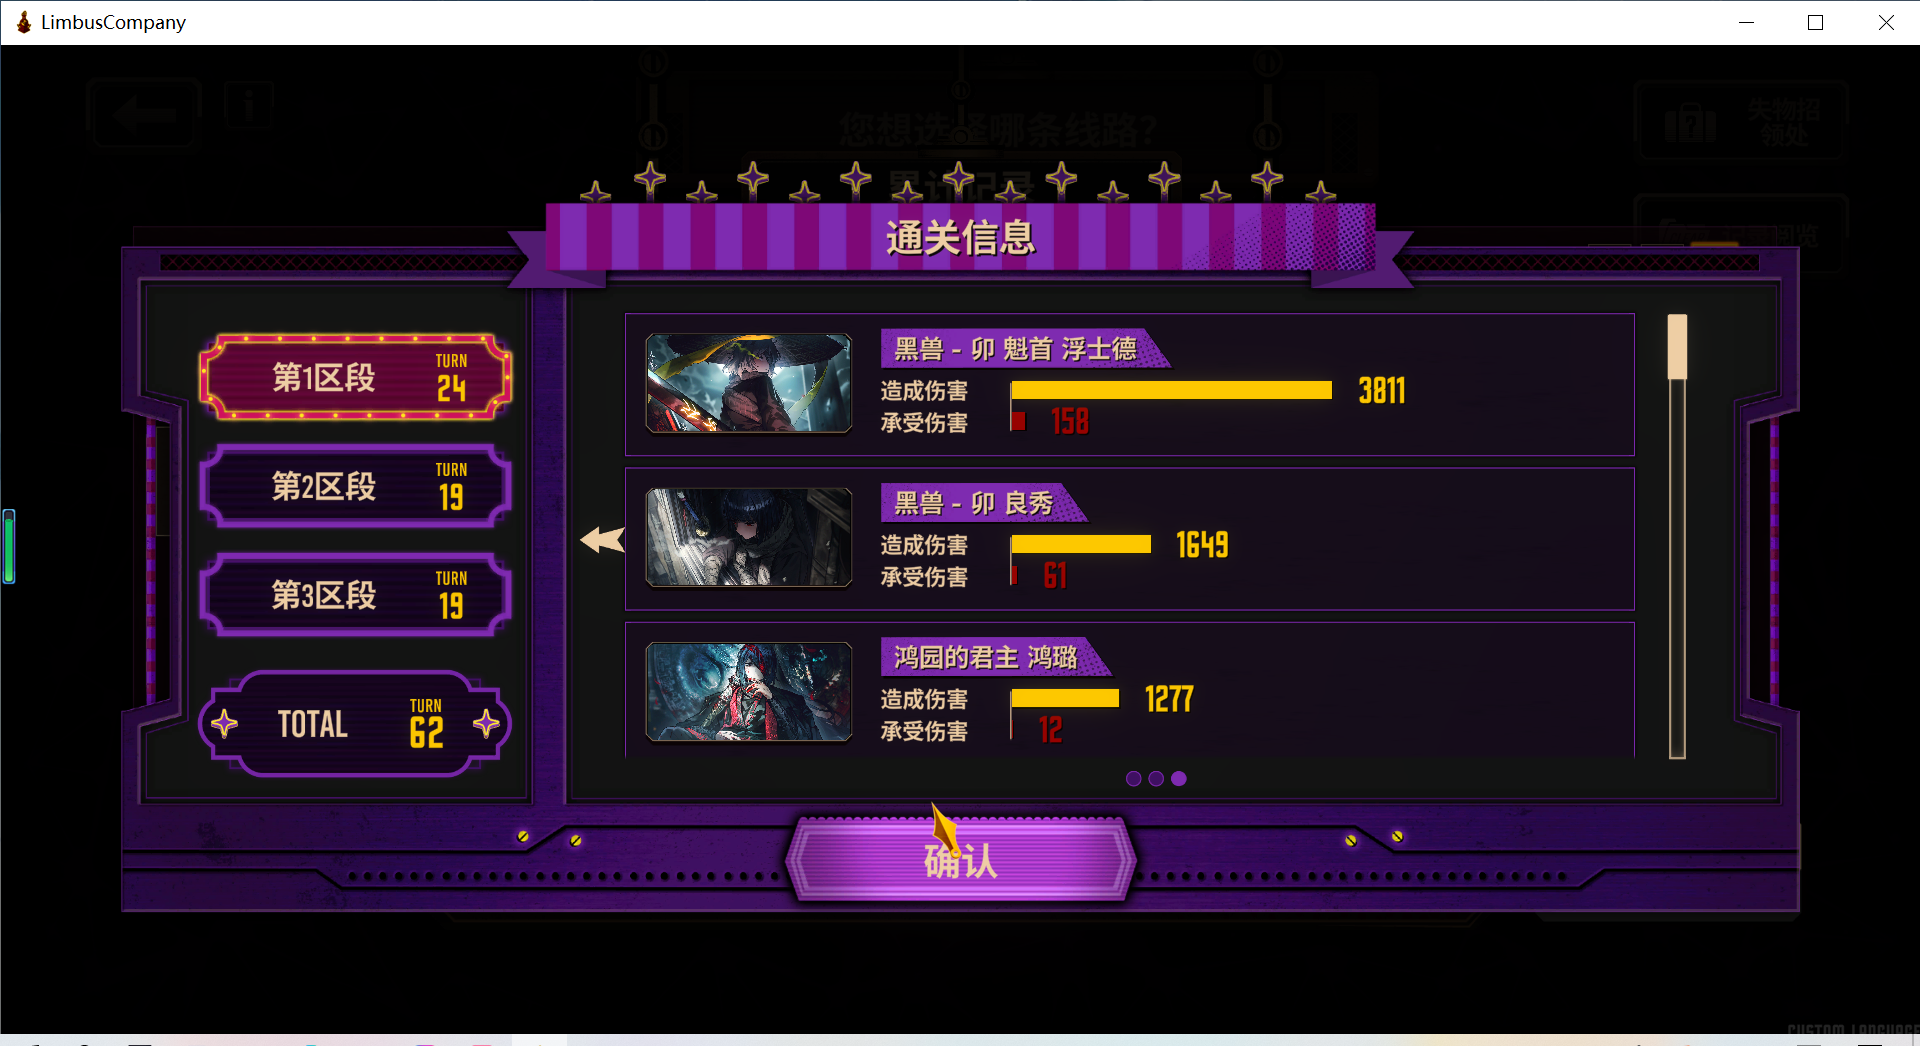Click the dimmed info icon
The height and width of the screenshot is (1046, 1920).
[249, 104]
